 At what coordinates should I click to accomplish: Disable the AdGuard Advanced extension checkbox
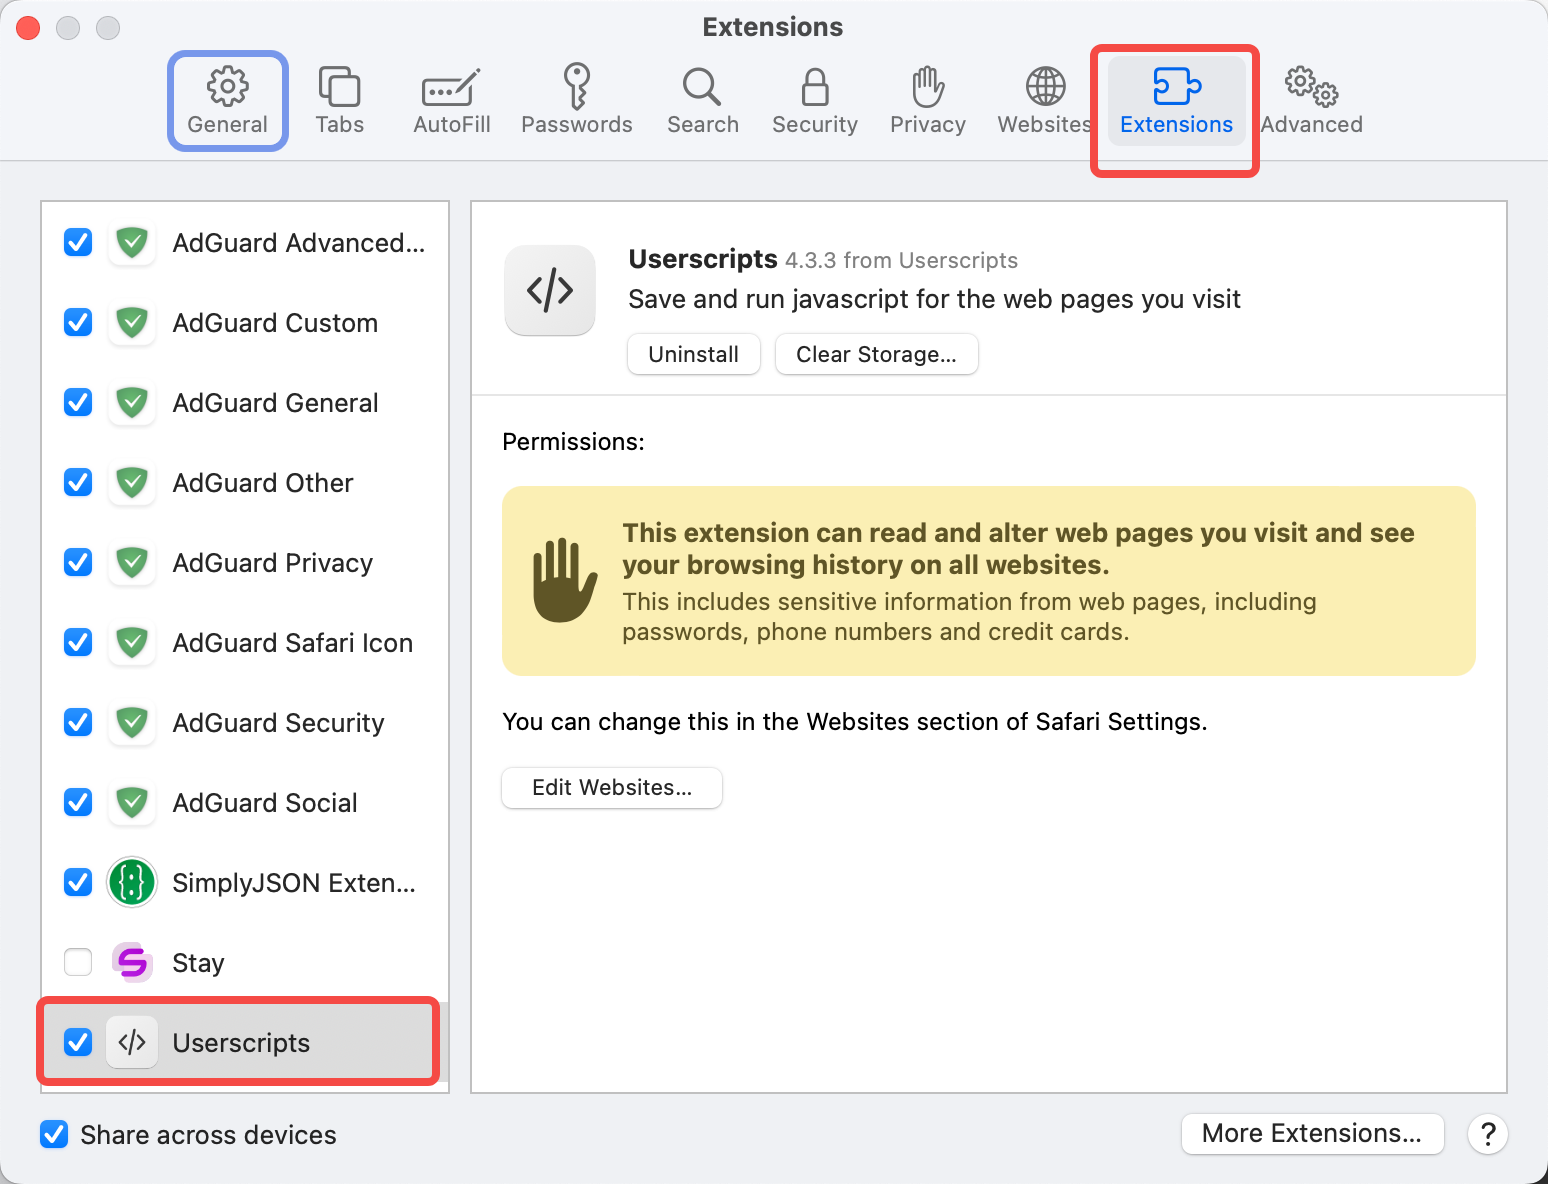click(78, 242)
